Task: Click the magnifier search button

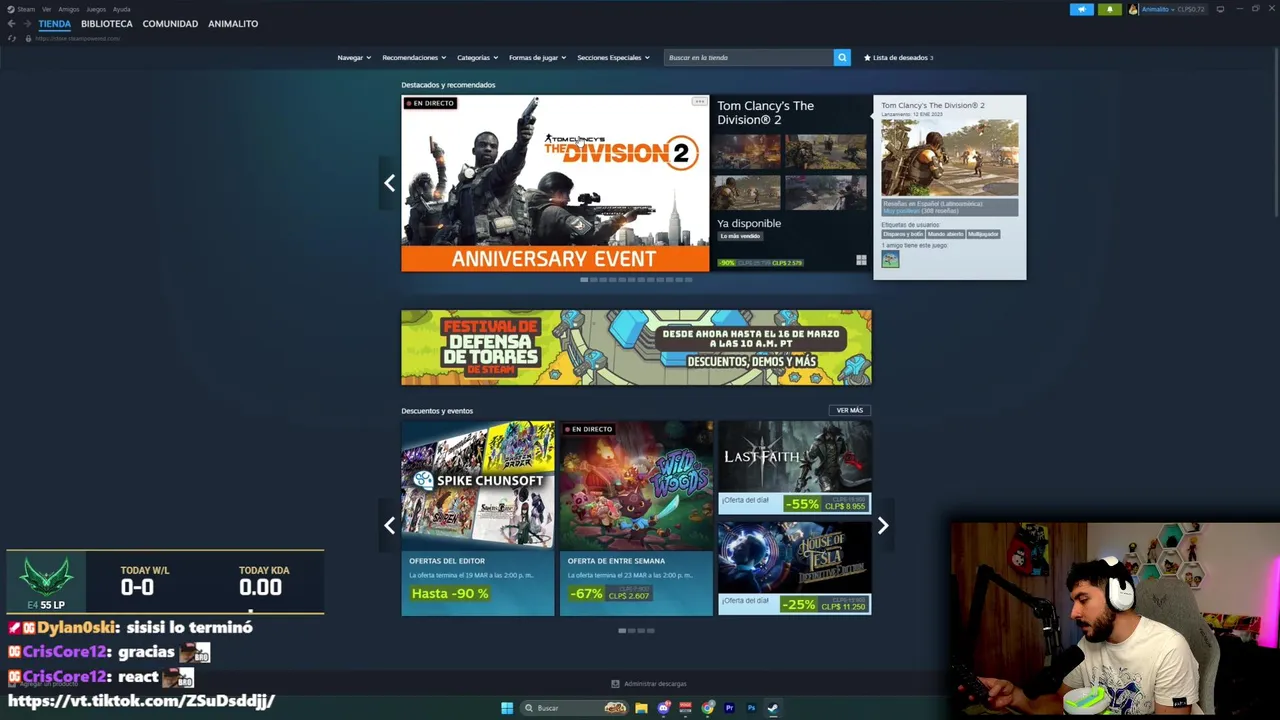Action: pos(842,57)
